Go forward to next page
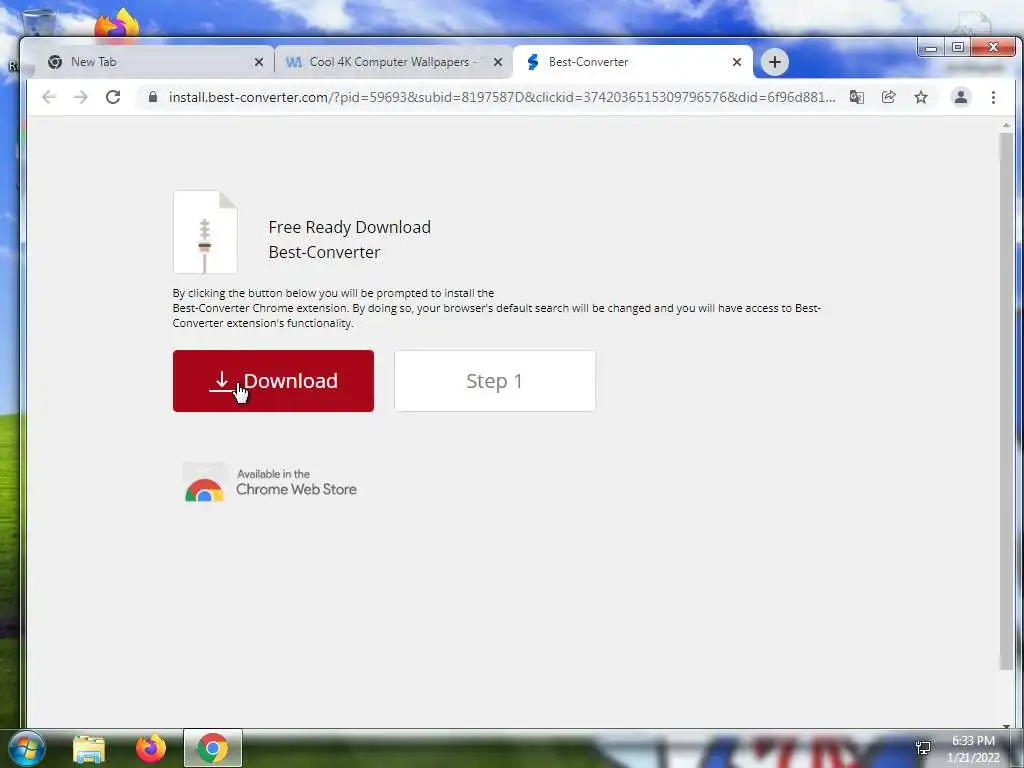 (80, 97)
